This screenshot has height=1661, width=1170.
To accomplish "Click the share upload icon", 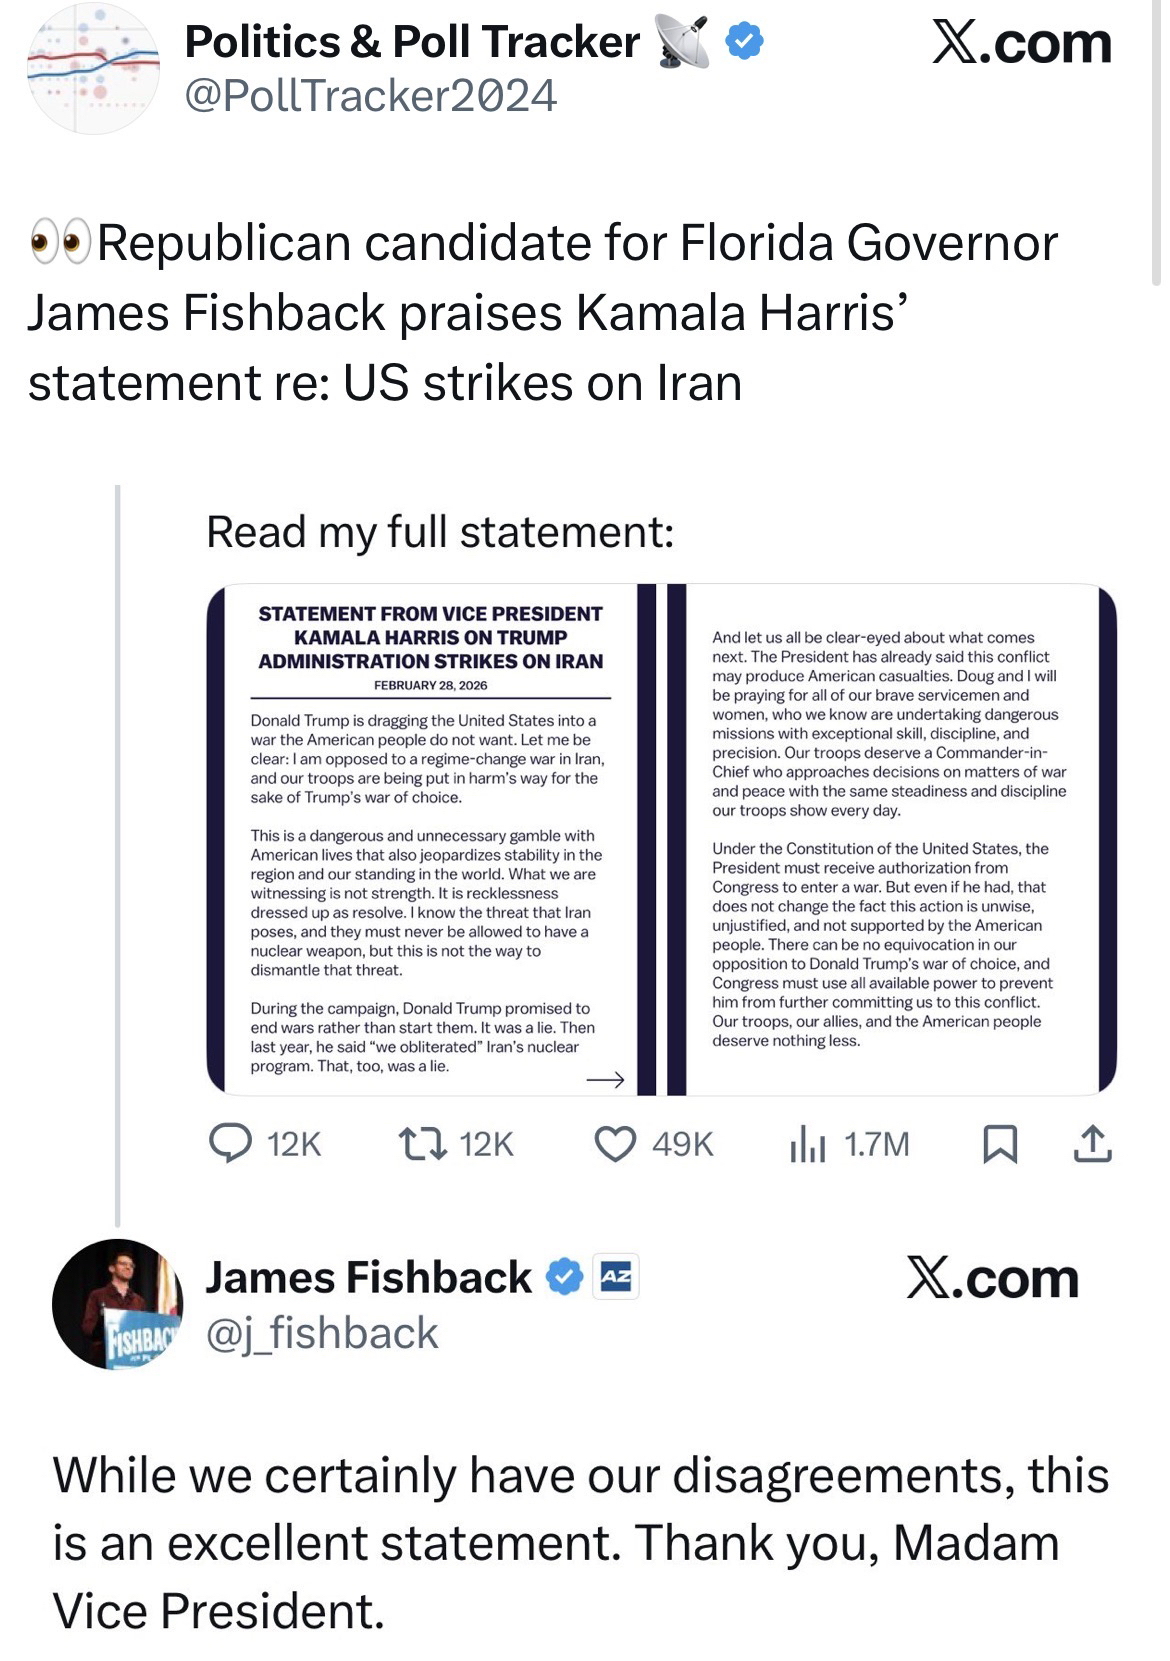I will 1092,1143.
